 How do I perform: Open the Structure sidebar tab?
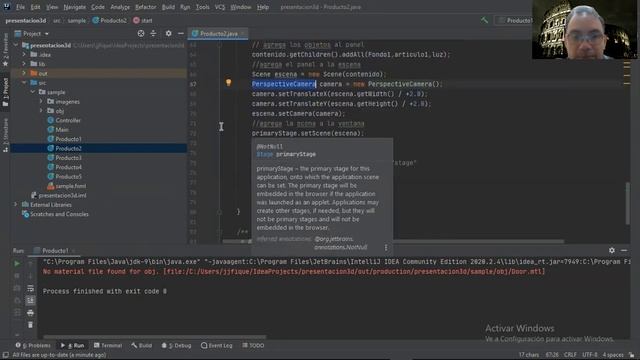5,135
